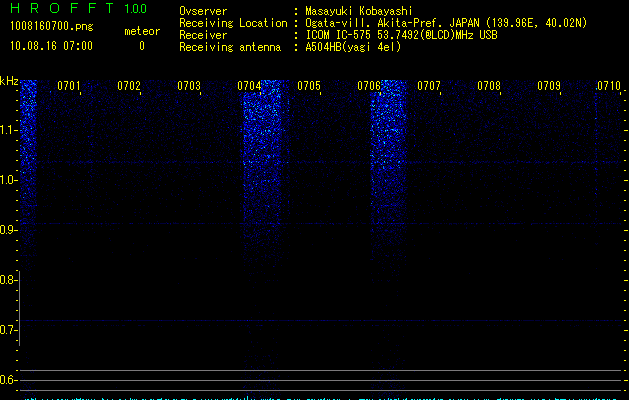Click the Receiving Location label
Screen dimensions: 629x400
(x=233, y=23)
